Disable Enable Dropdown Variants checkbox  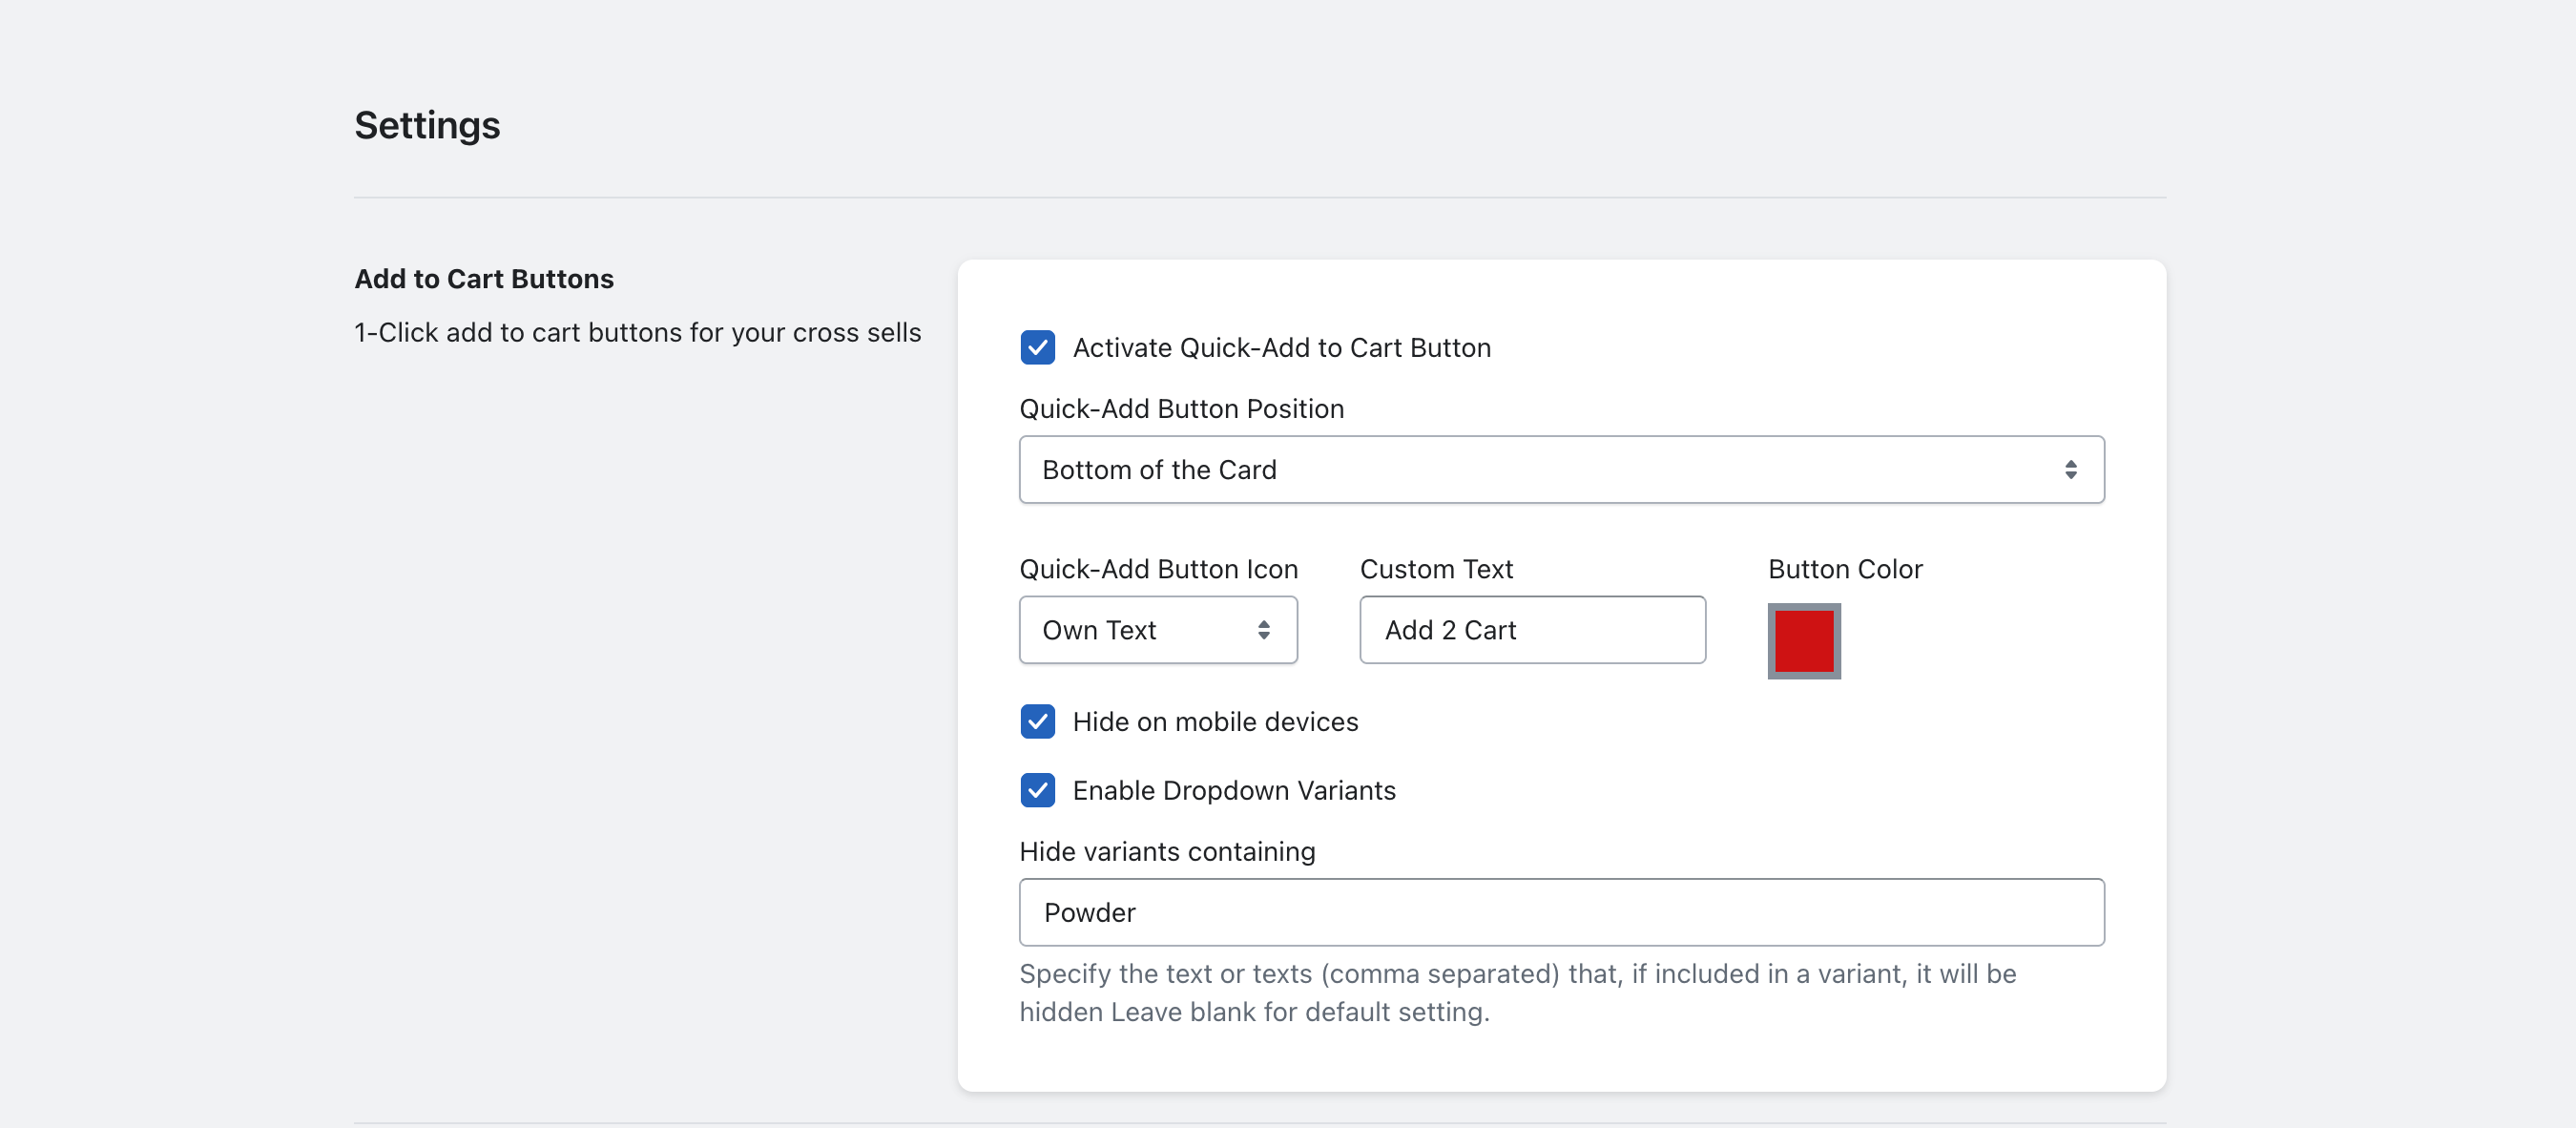[x=1037, y=790]
